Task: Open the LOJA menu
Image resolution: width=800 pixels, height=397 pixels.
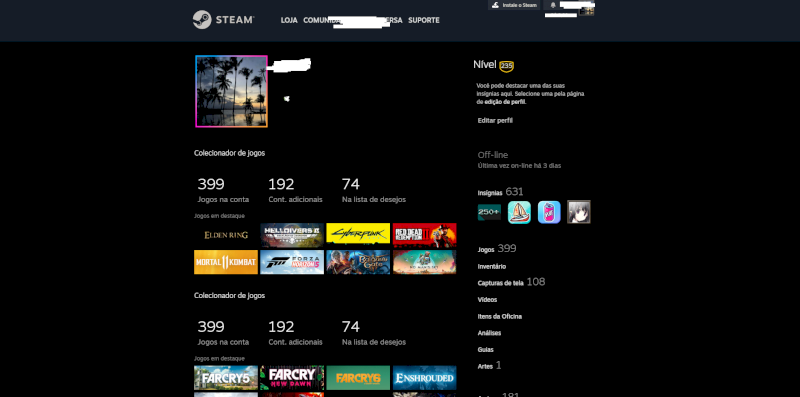Action: point(289,20)
